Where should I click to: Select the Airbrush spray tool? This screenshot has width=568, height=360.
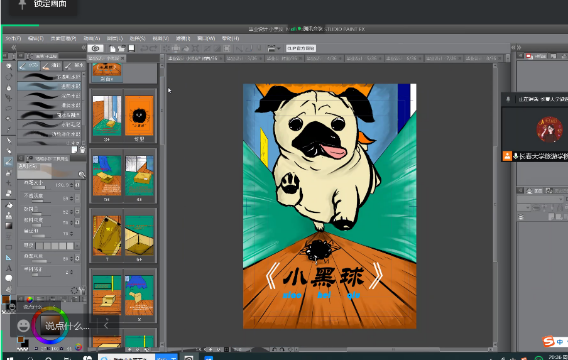coord(9,173)
